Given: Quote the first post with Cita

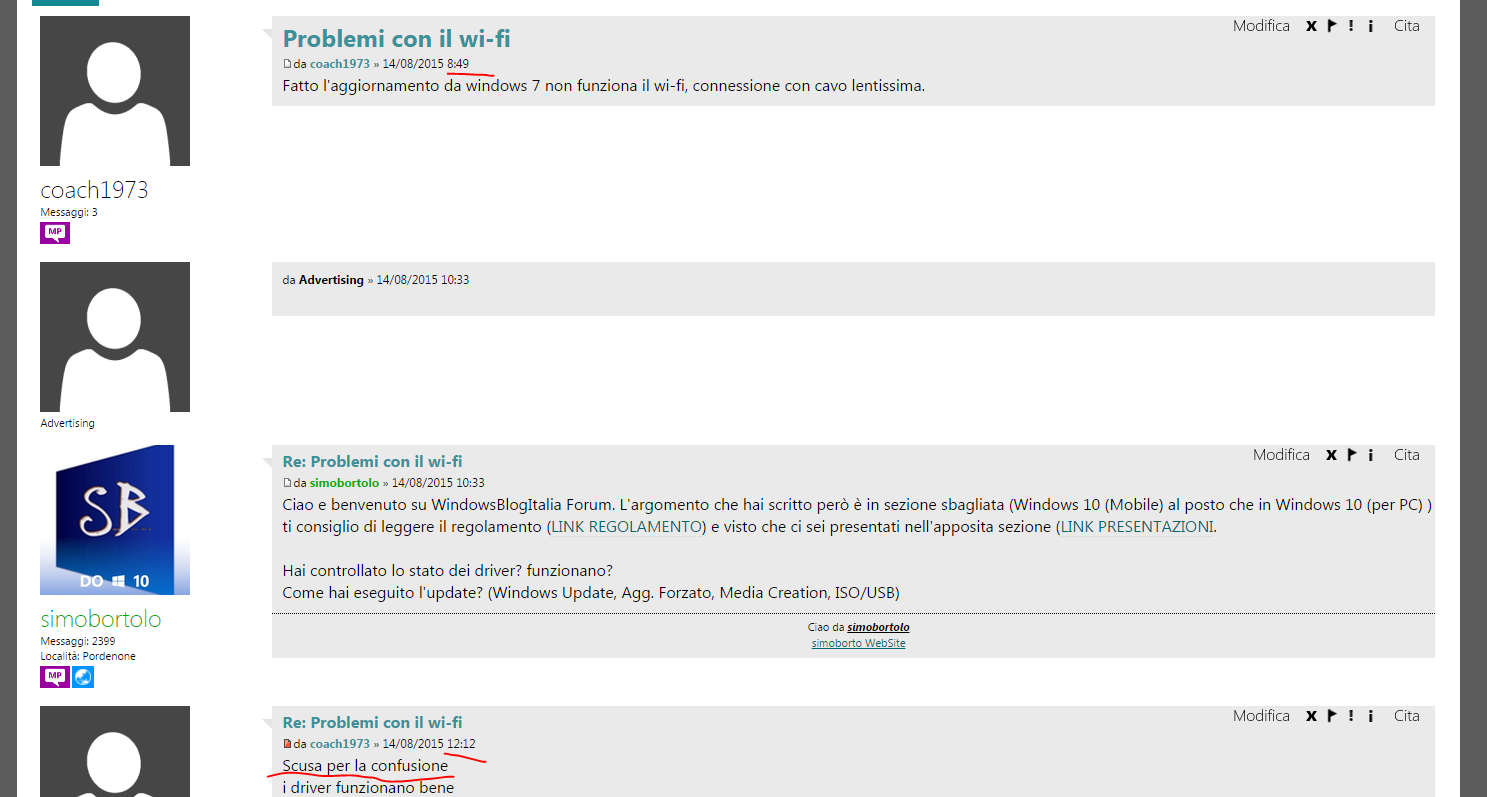Looking at the screenshot, I should pos(1407,26).
